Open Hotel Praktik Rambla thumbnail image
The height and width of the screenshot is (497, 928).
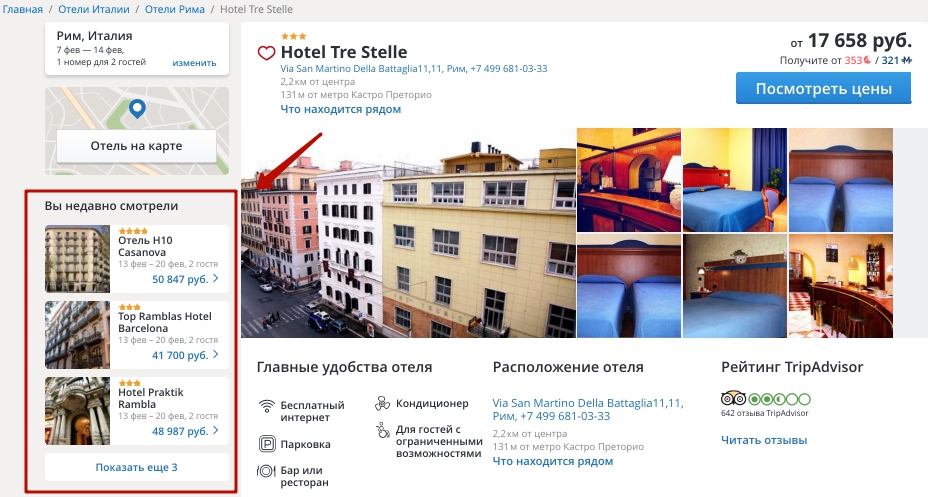pos(78,411)
